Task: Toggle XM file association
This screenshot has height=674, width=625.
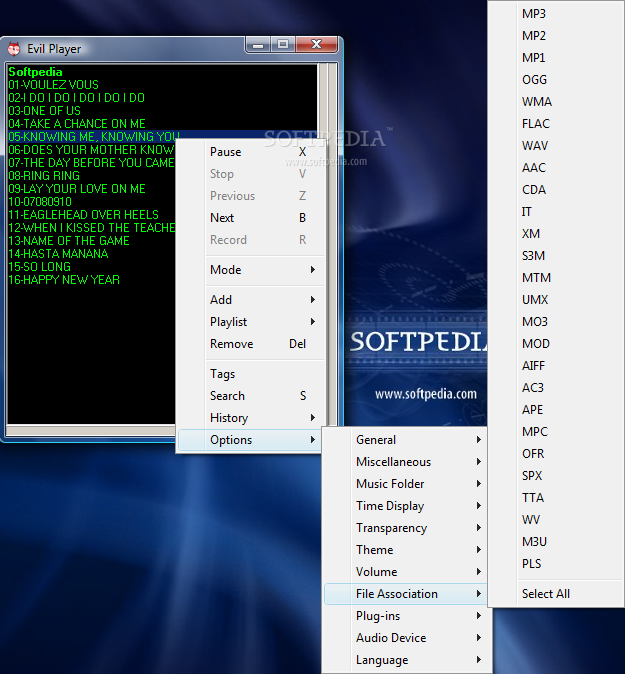Action: coord(556,234)
